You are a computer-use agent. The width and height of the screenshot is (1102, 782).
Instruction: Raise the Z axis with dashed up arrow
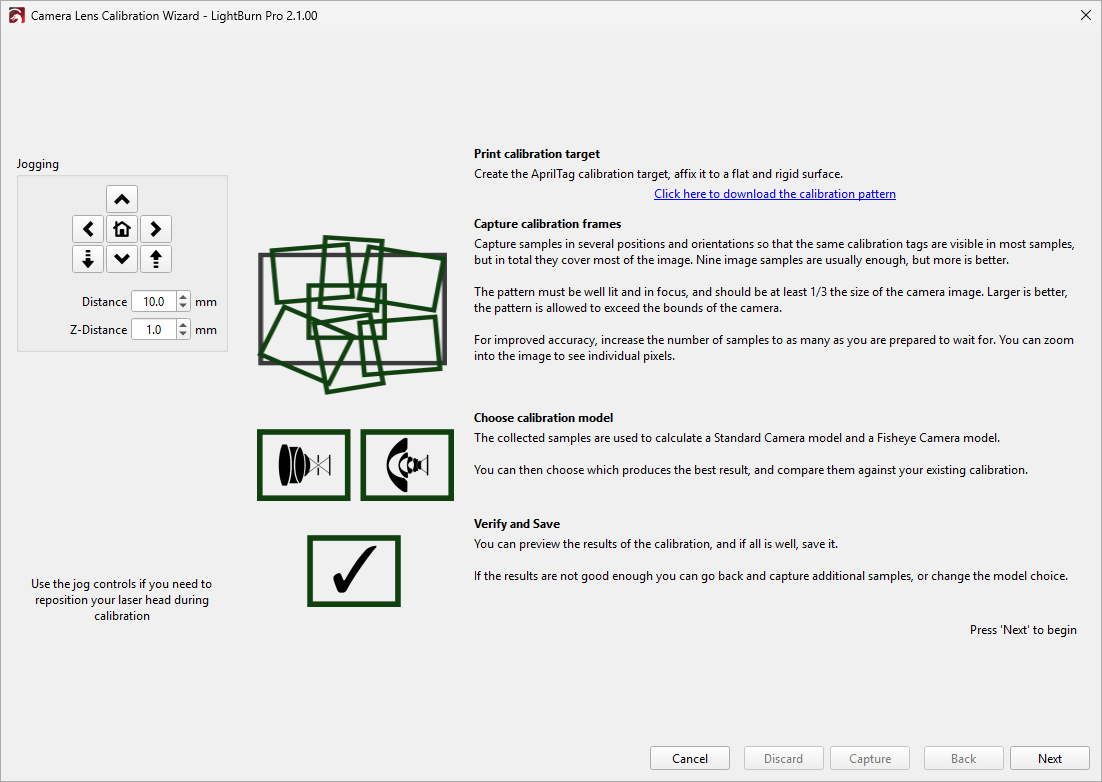(156, 259)
